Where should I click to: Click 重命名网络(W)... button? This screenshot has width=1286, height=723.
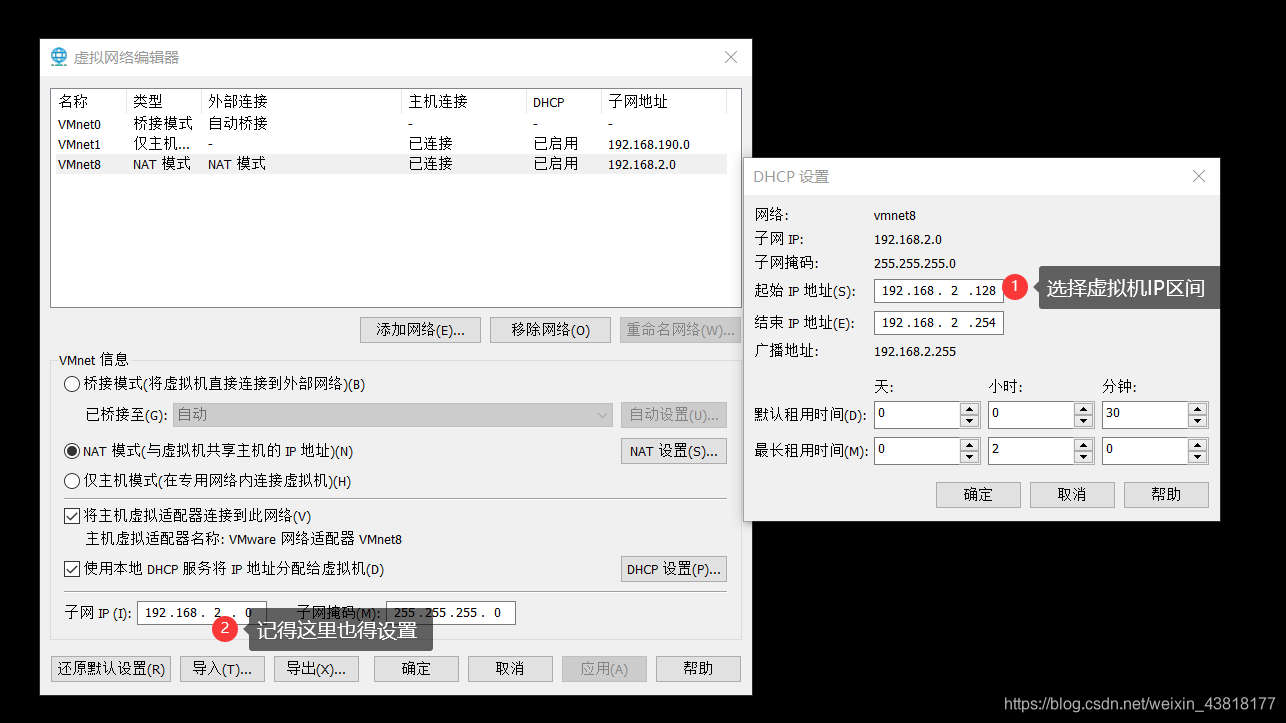pos(680,330)
